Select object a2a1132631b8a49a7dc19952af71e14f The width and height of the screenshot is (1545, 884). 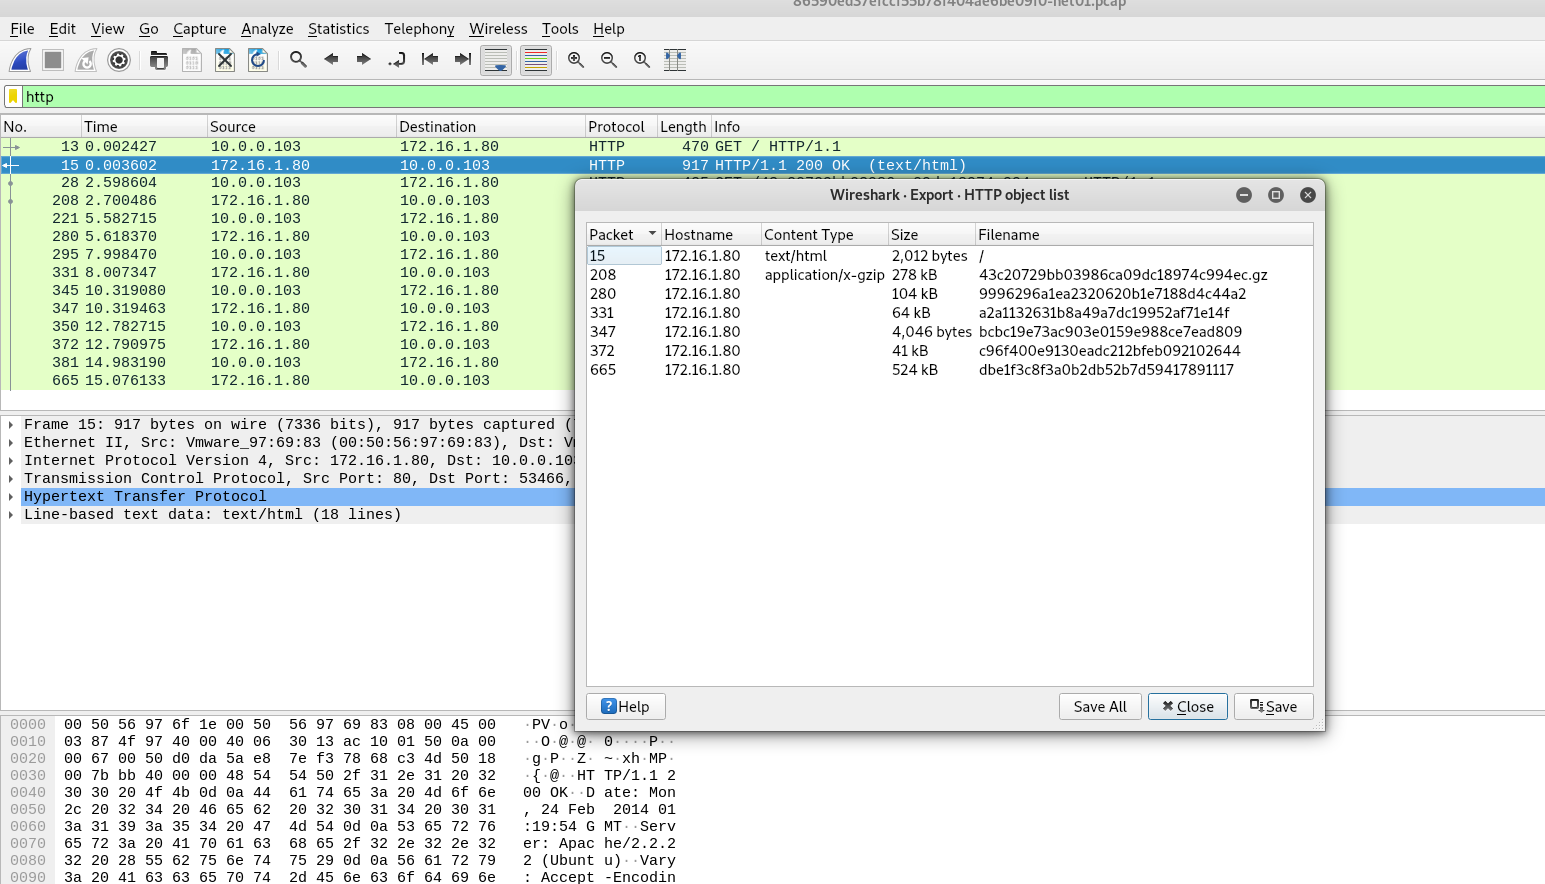[x=949, y=313]
